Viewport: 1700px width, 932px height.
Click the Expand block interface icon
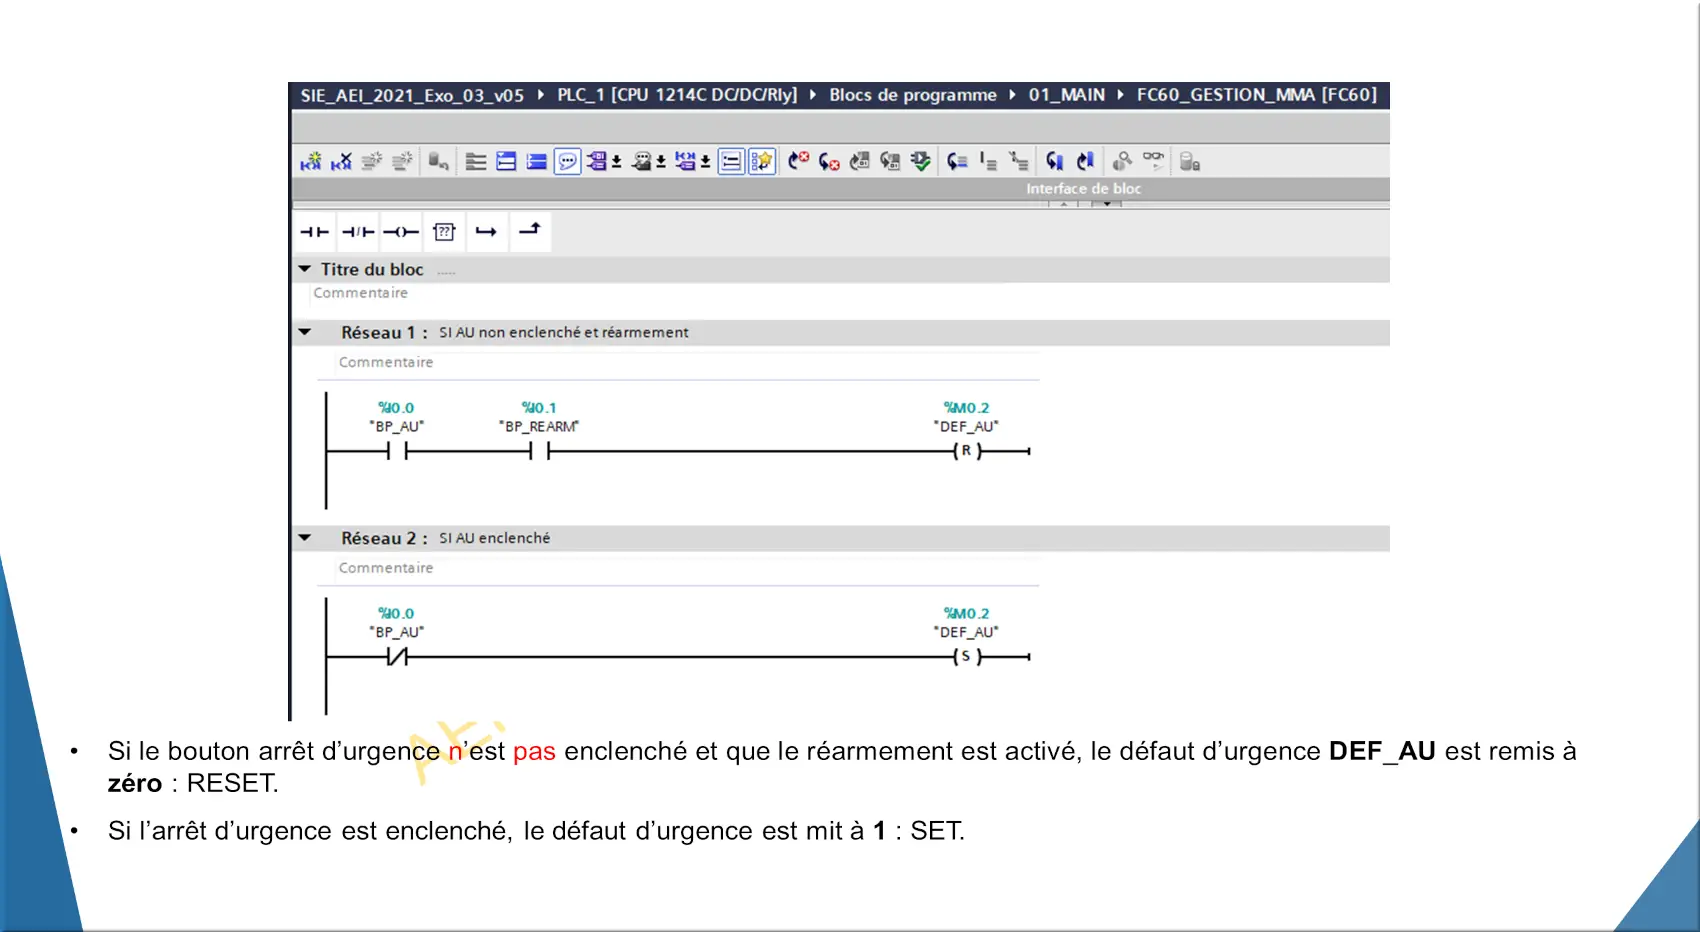(x=476, y=161)
